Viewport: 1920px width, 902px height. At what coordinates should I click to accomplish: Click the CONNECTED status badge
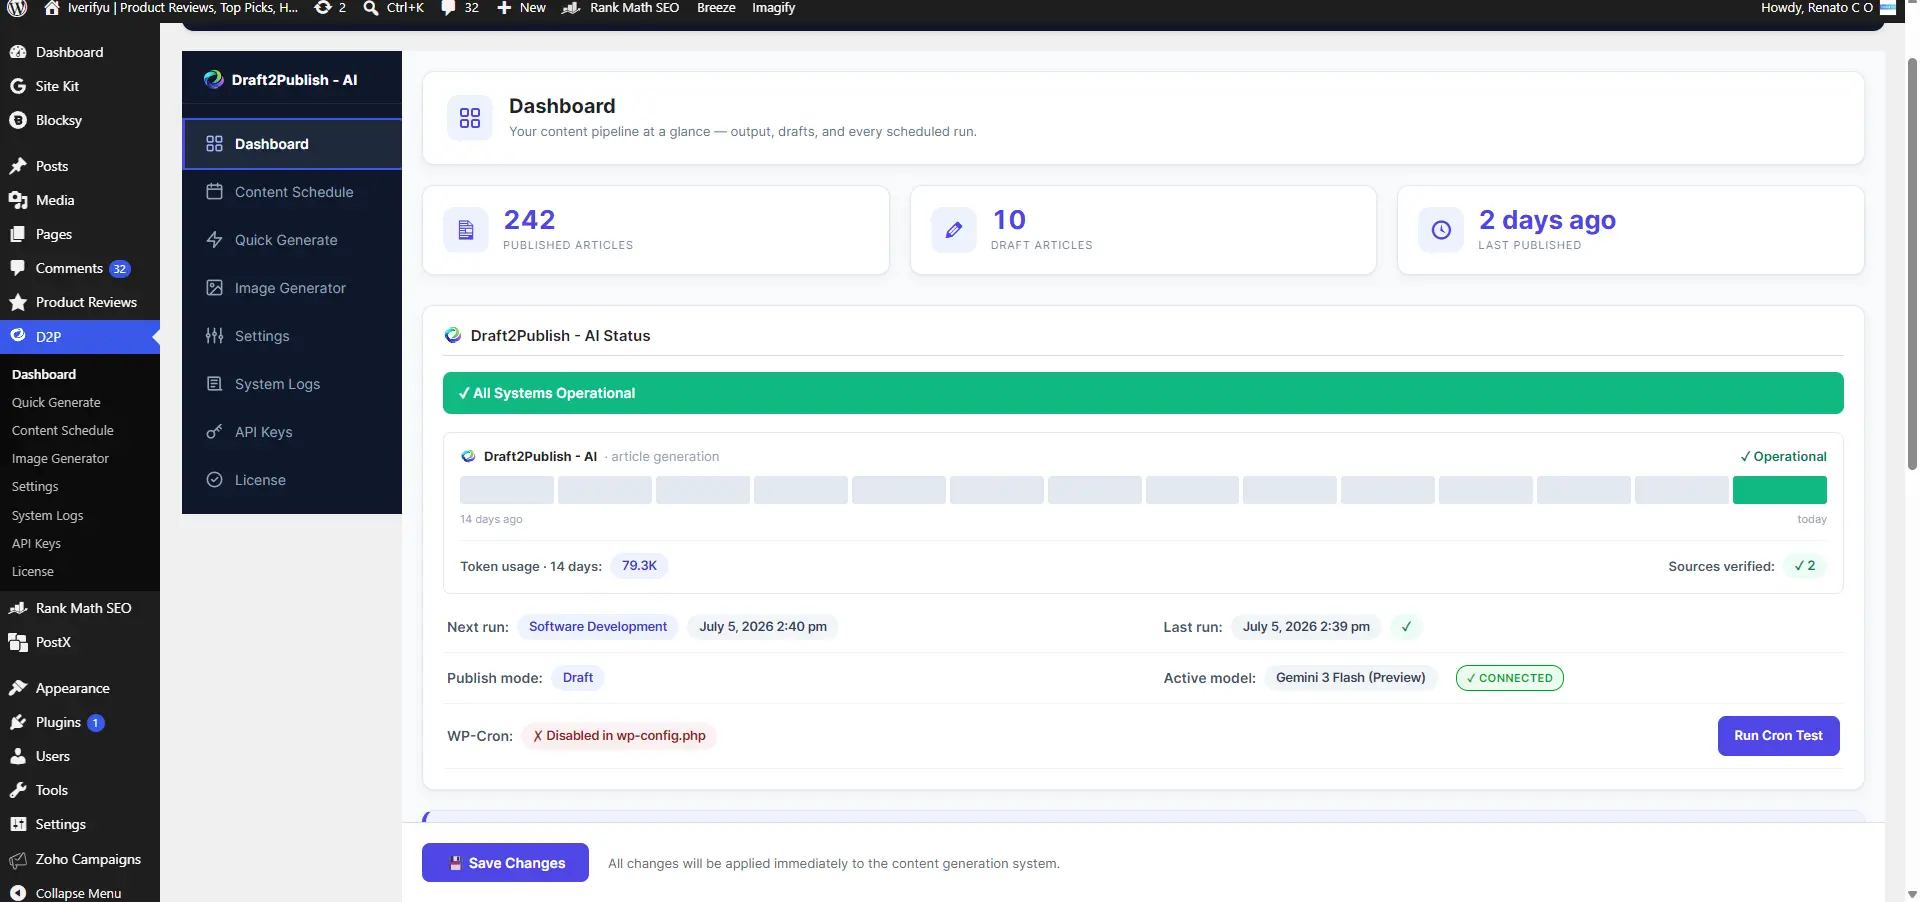coord(1509,678)
